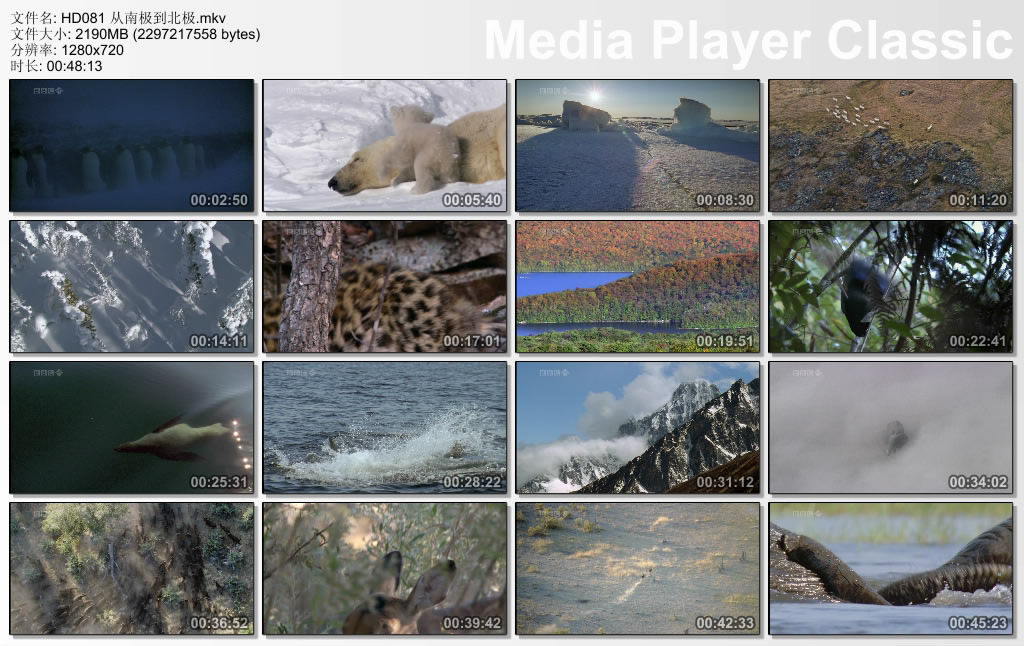This screenshot has height=646, width=1024.
Task: Click the leopard behind tree trunk thumbnail
Action: pyautogui.click(x=384, y=286)
